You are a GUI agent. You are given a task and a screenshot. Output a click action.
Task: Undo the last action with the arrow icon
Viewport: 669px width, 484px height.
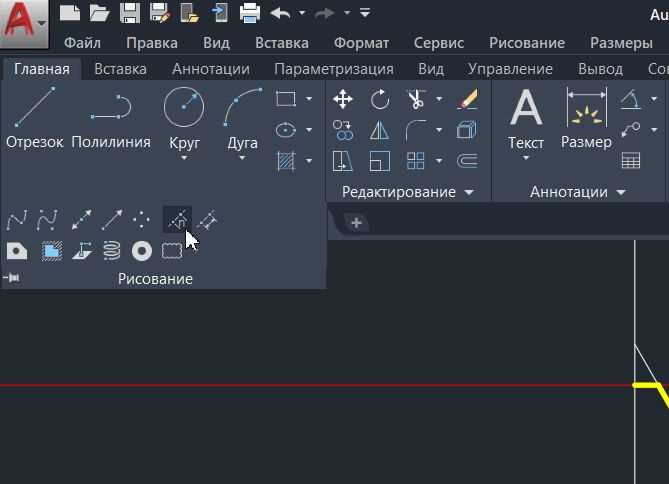pos(280,13)
